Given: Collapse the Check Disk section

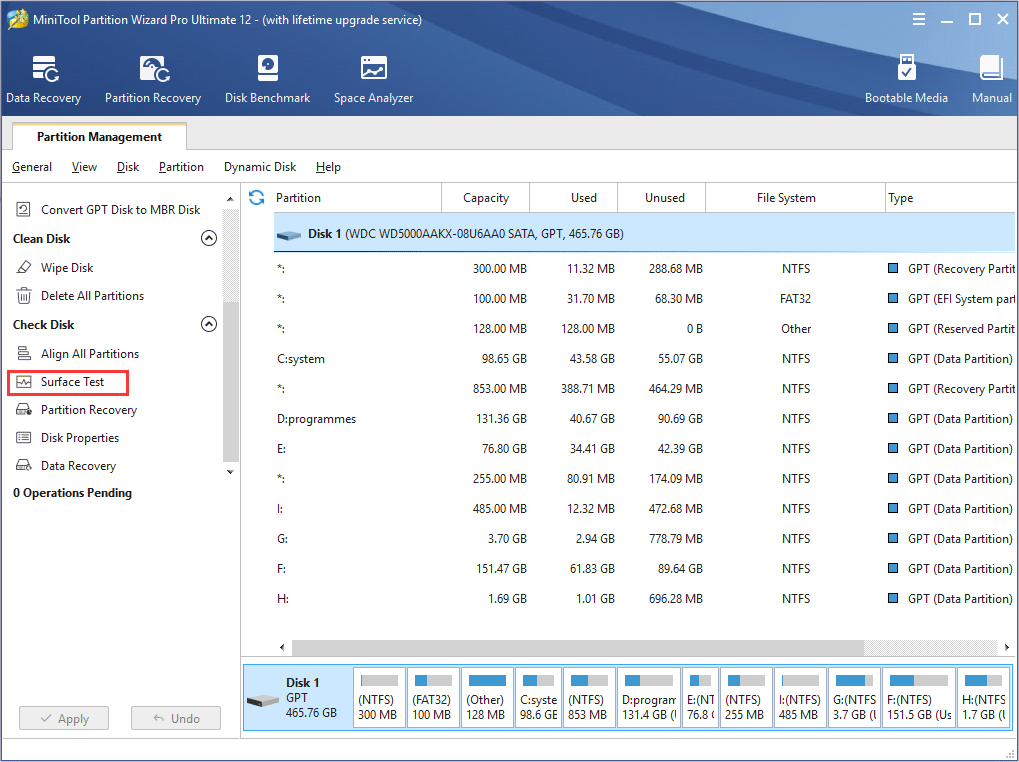Looking at the screenshot, I should (209, 323).
